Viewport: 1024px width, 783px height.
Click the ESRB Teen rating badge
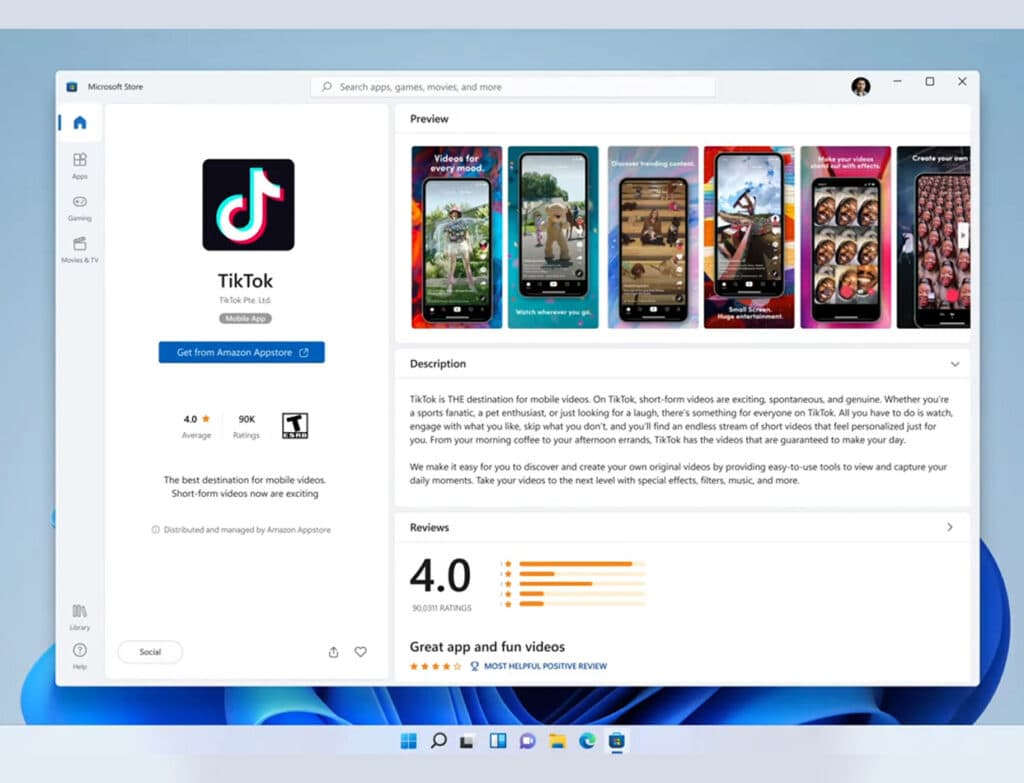[x=295, y=426]
